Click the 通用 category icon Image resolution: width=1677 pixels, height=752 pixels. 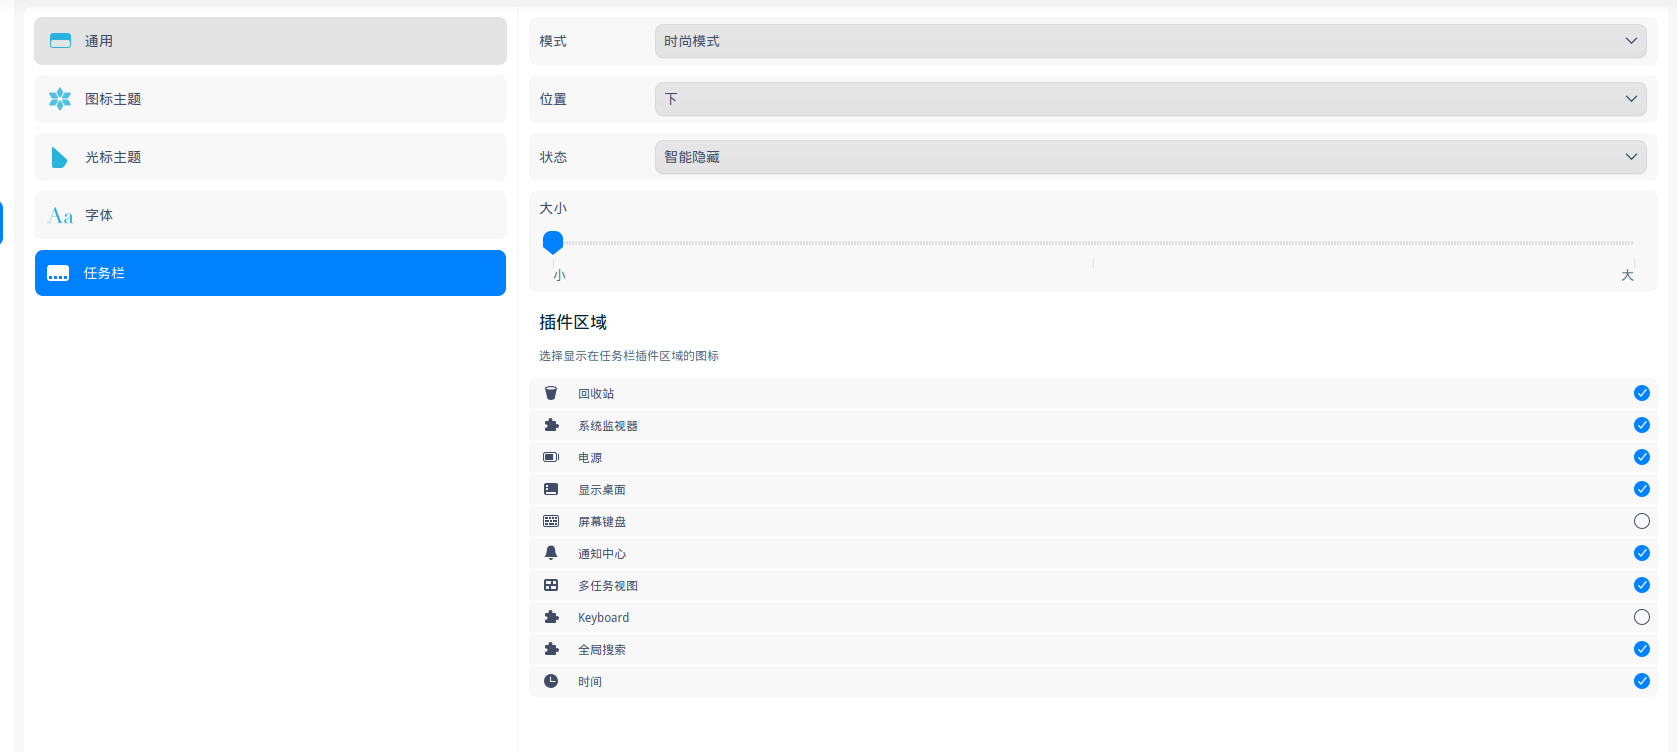(x=60, y=41)
